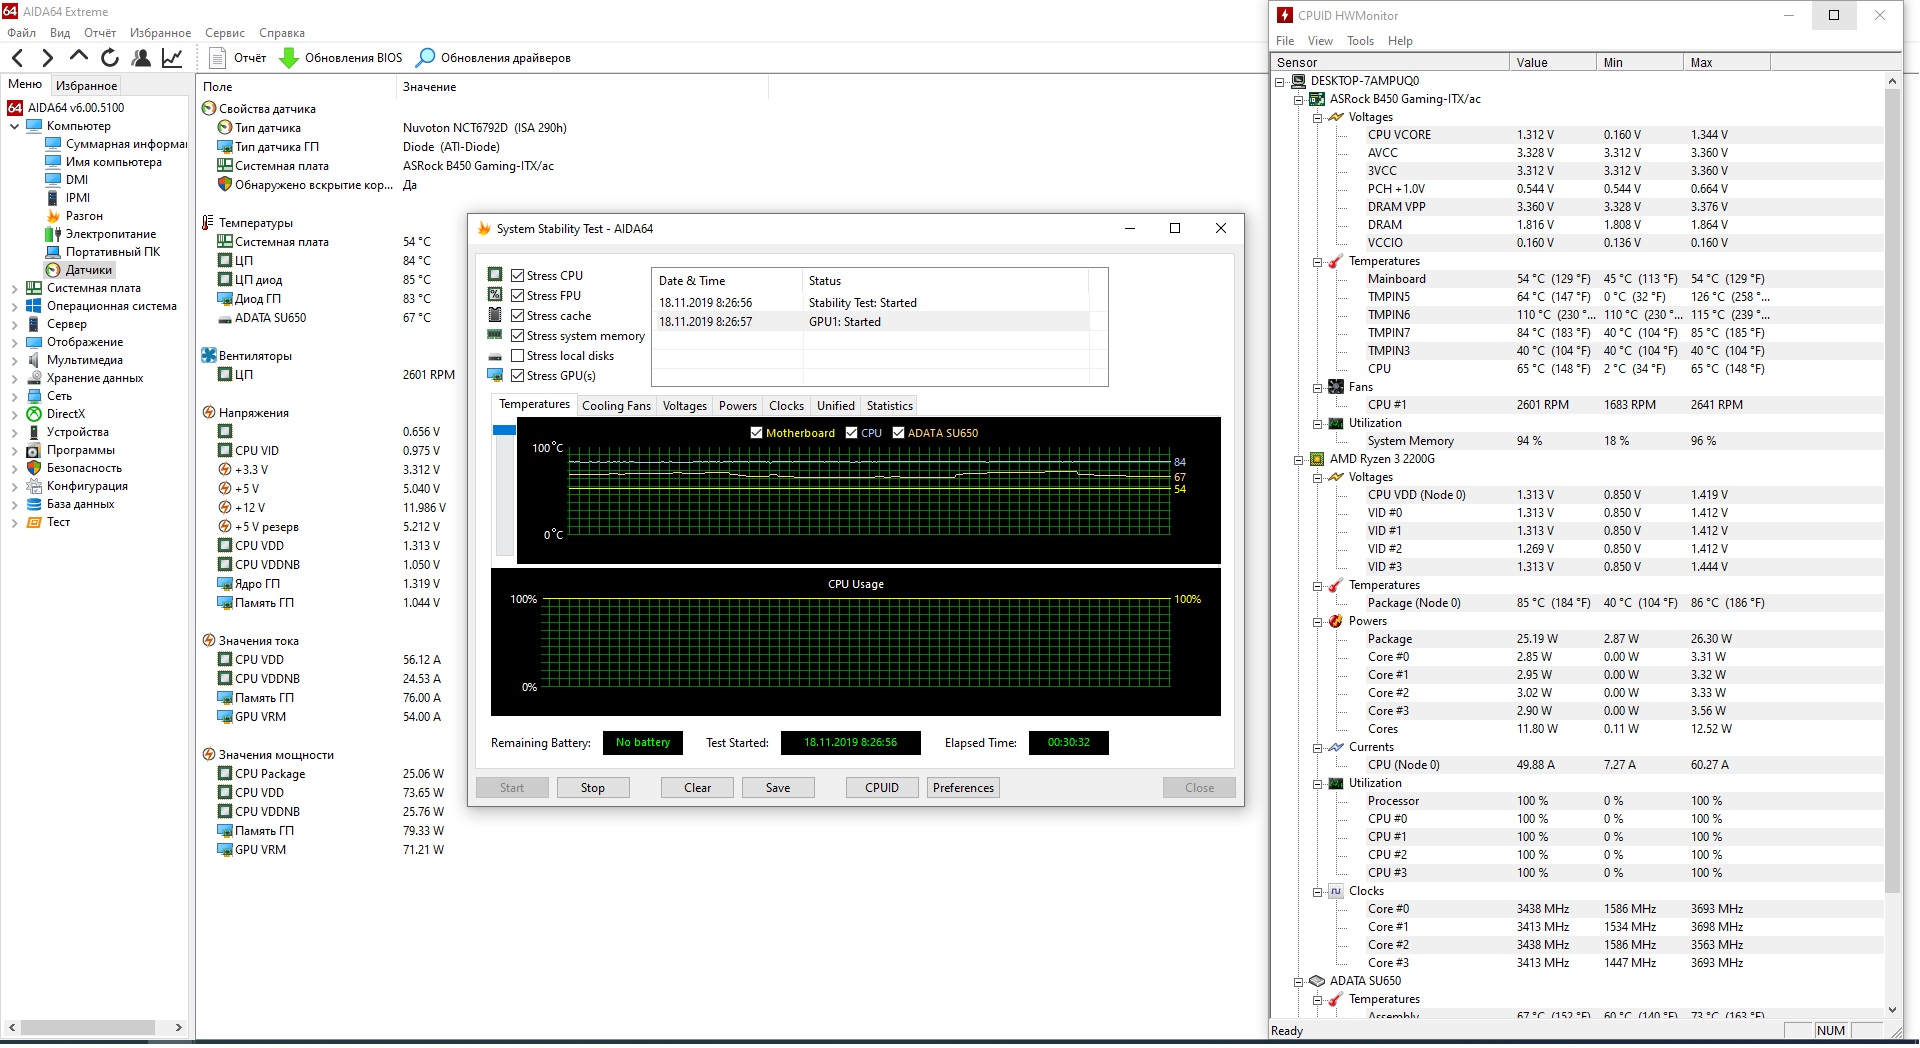
Task: Select the Тест icon in the tree
Action: pos(34,522)
